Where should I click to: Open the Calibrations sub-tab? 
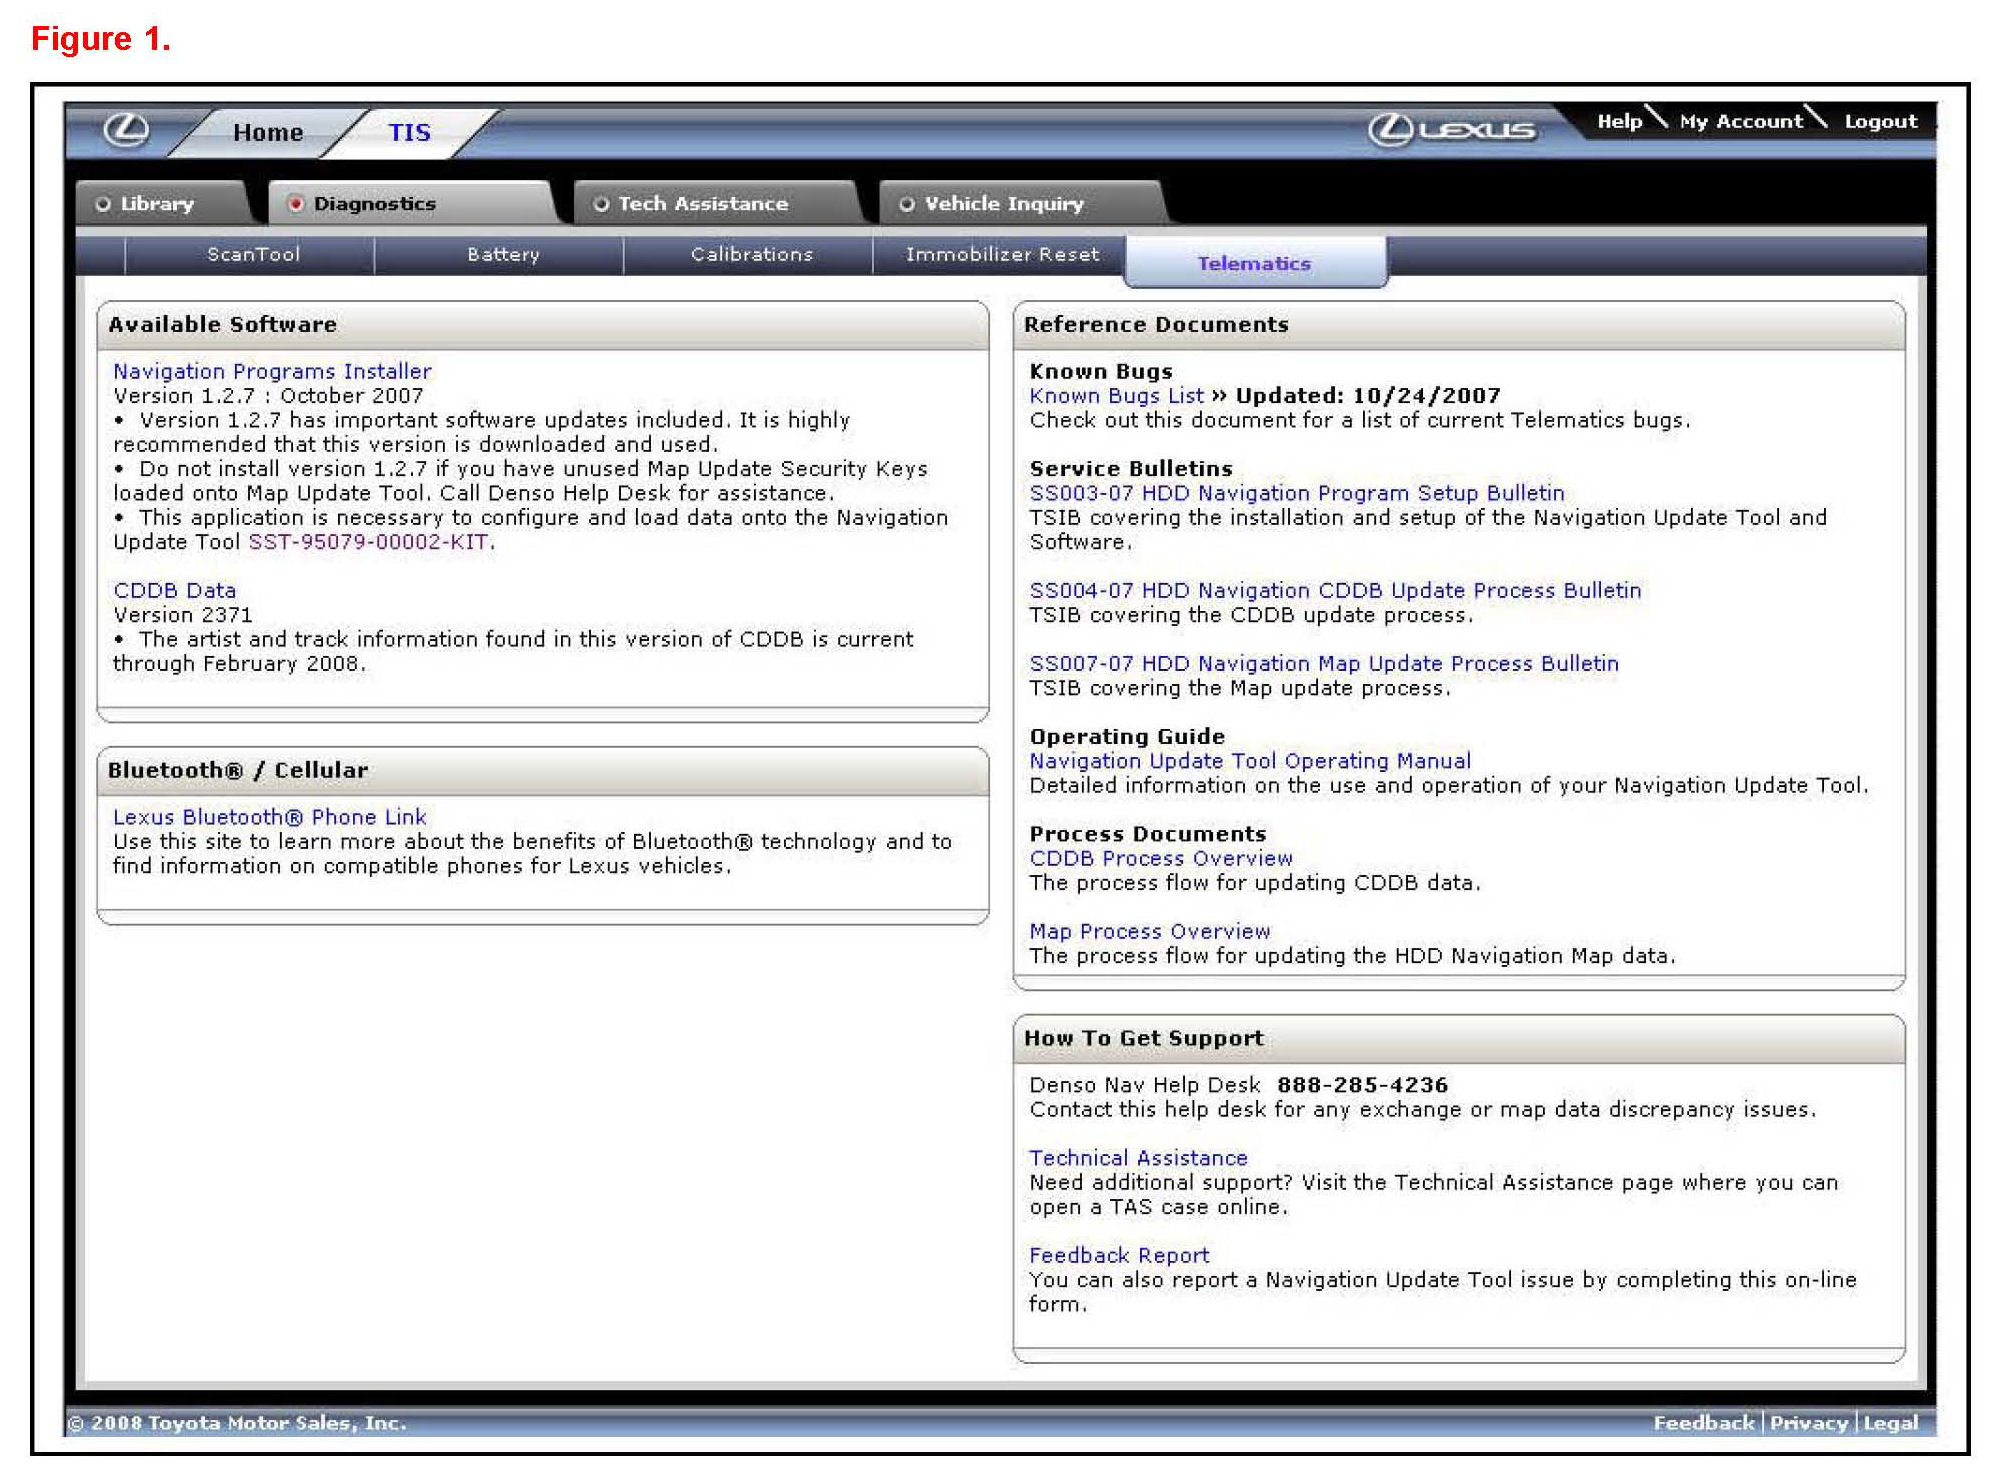pyautogui.click(x=752, y=255)
